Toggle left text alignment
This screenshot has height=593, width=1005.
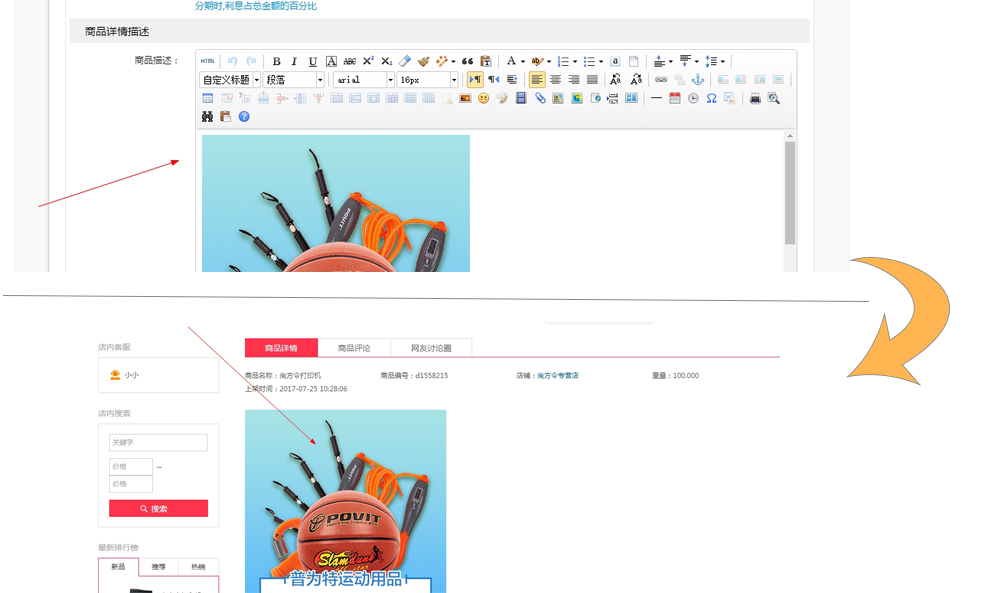click(537, 79)
